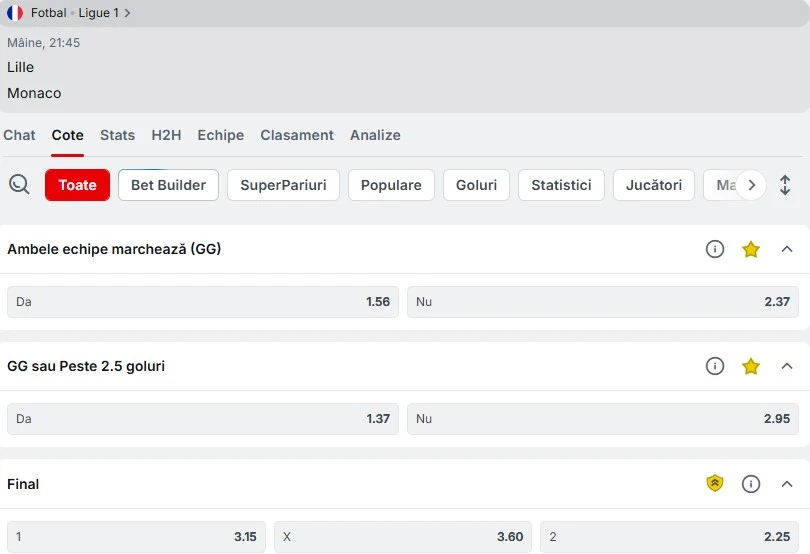The width and height of the screenshot is (810, 554).
Task: Open the market search magnifier icon
Action: click(x=19, y=184)
